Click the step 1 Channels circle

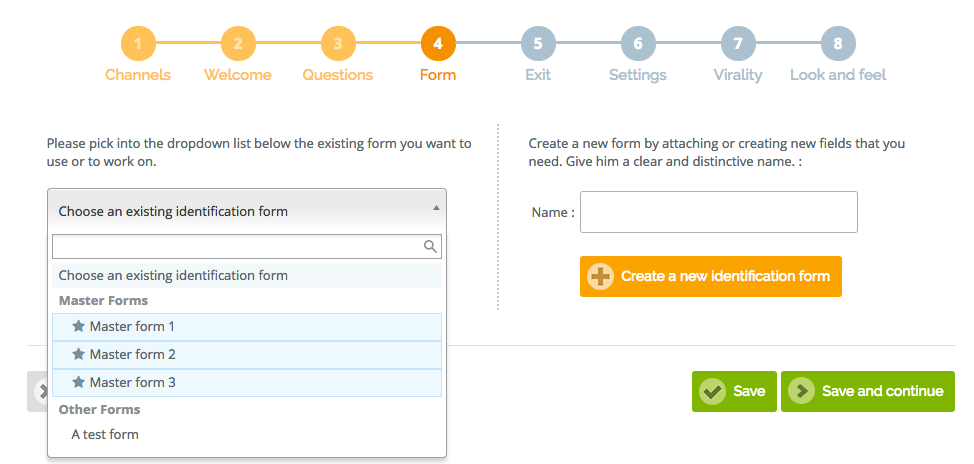click(138, 44)
